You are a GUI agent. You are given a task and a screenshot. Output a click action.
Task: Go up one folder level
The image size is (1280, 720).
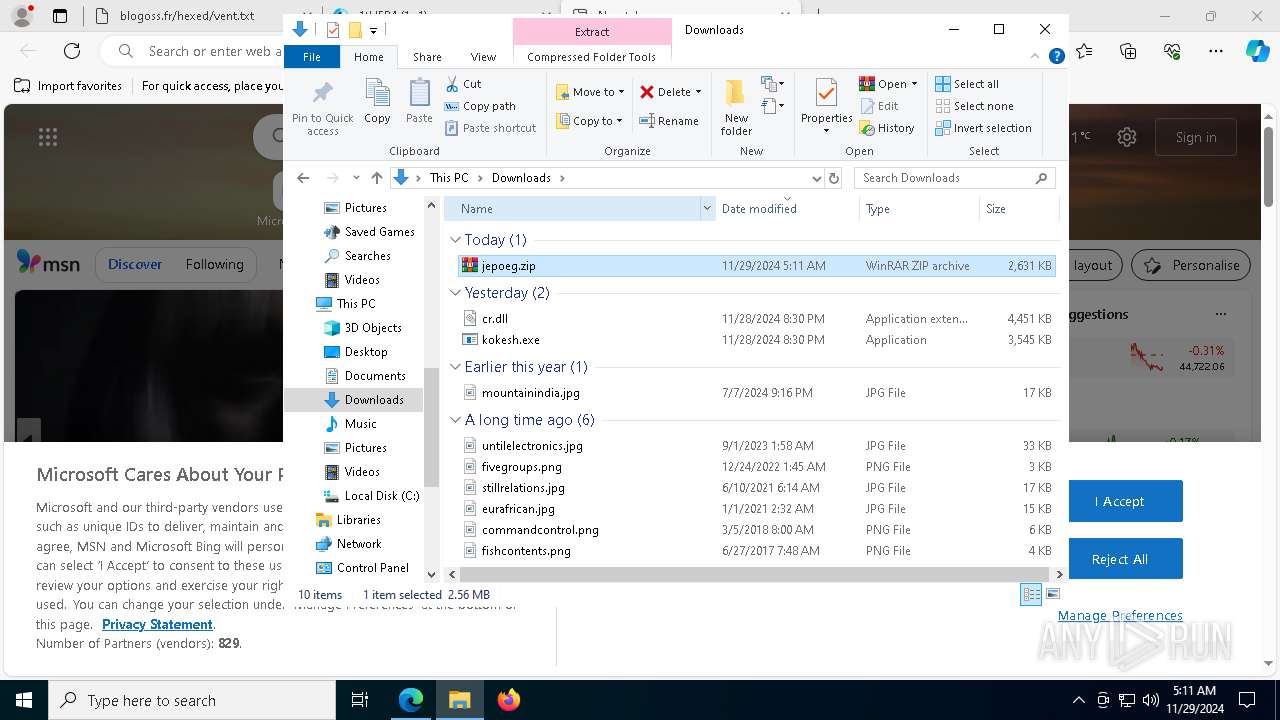tap(376, 178)
